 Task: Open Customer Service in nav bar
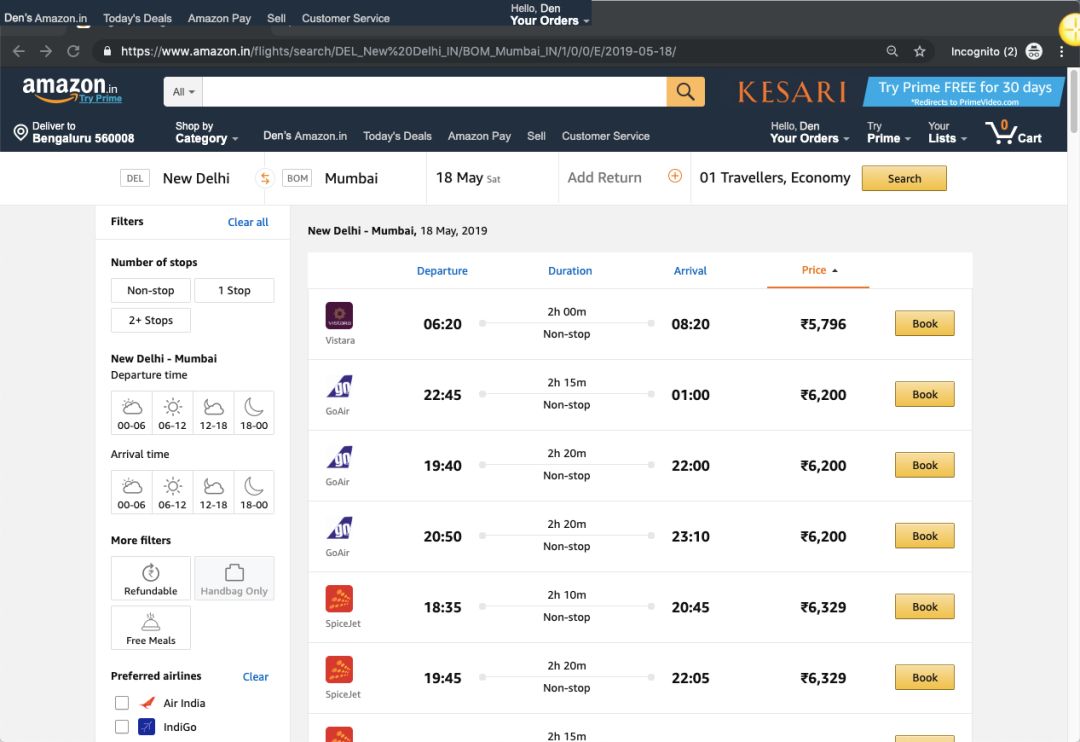click(605, 136)
